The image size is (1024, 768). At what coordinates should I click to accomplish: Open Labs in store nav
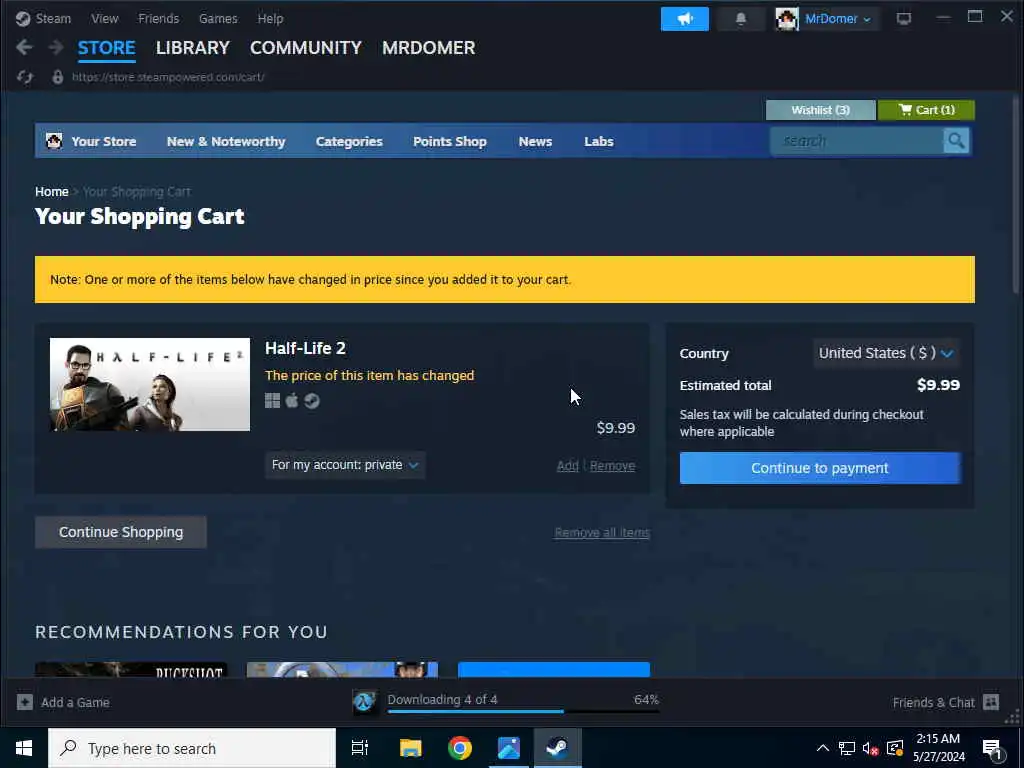(x=599, y=141)
